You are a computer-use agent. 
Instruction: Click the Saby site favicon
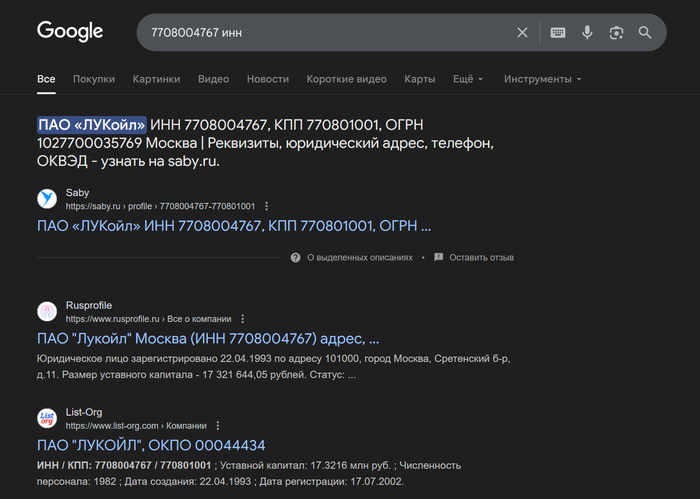point(47,199)
